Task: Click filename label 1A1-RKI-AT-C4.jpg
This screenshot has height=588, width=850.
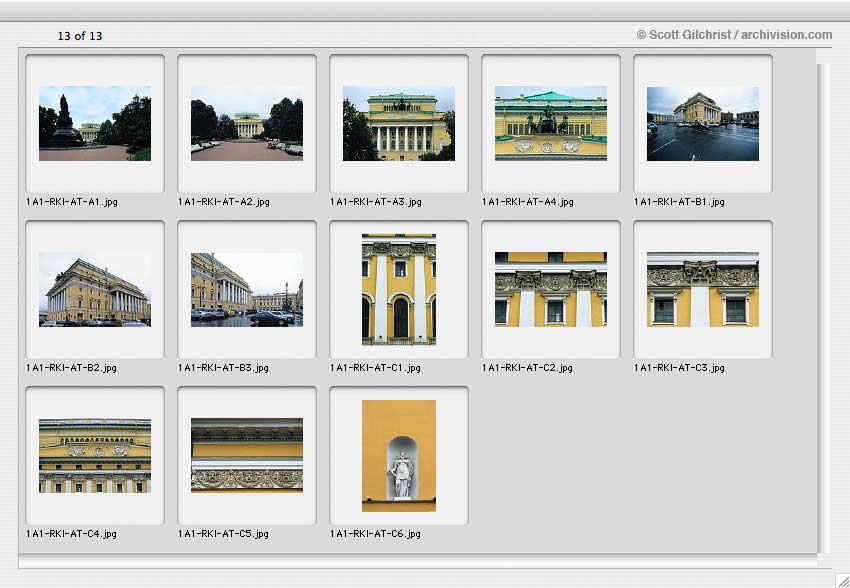Action: tap(71, 533)
